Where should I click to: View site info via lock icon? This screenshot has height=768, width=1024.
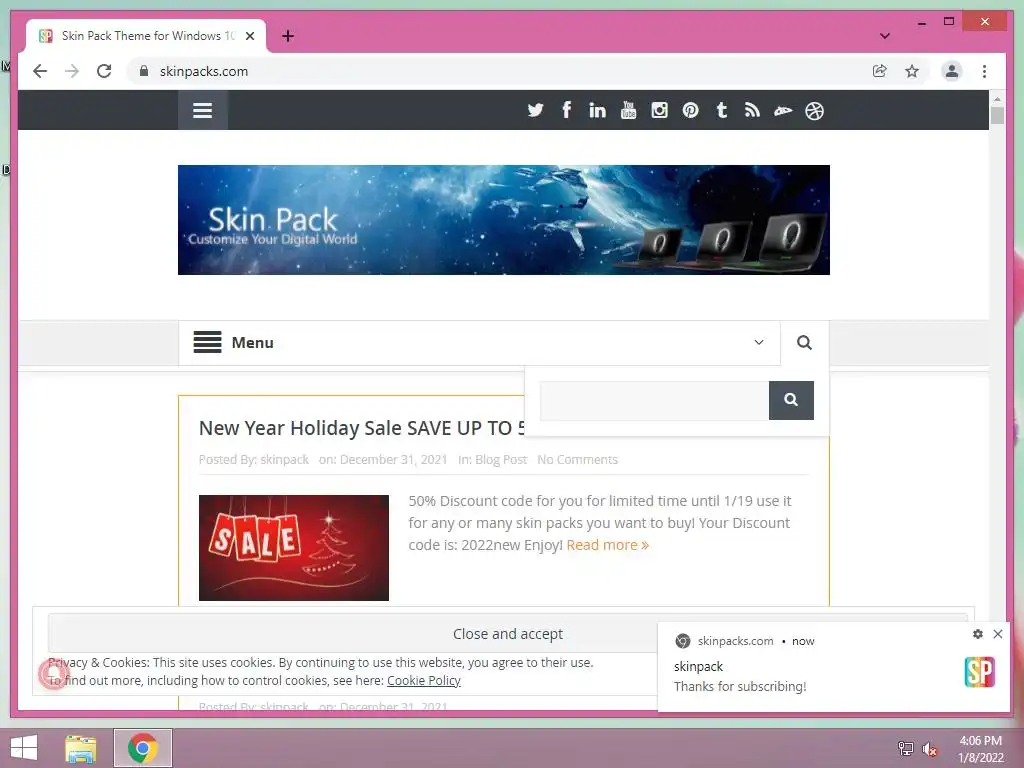click(144, 71)
